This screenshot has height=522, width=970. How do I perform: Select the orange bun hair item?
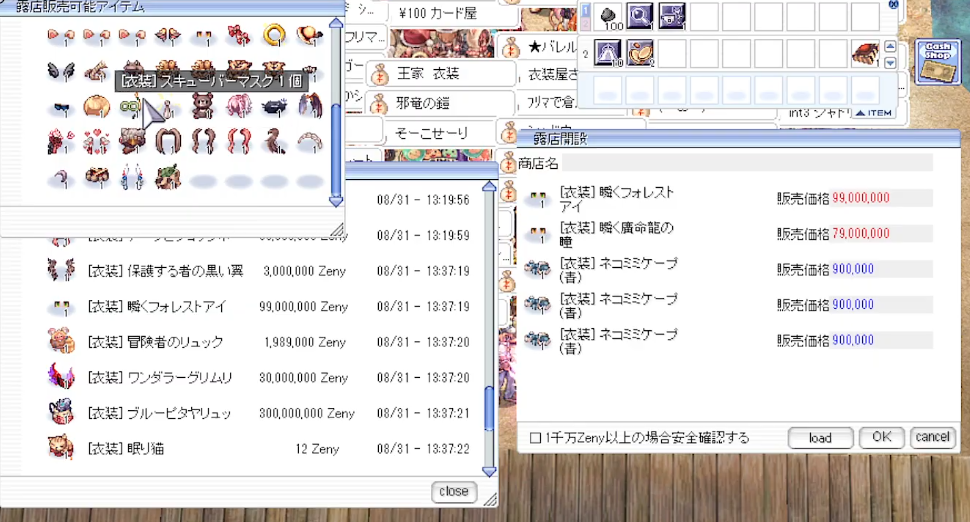97,107
